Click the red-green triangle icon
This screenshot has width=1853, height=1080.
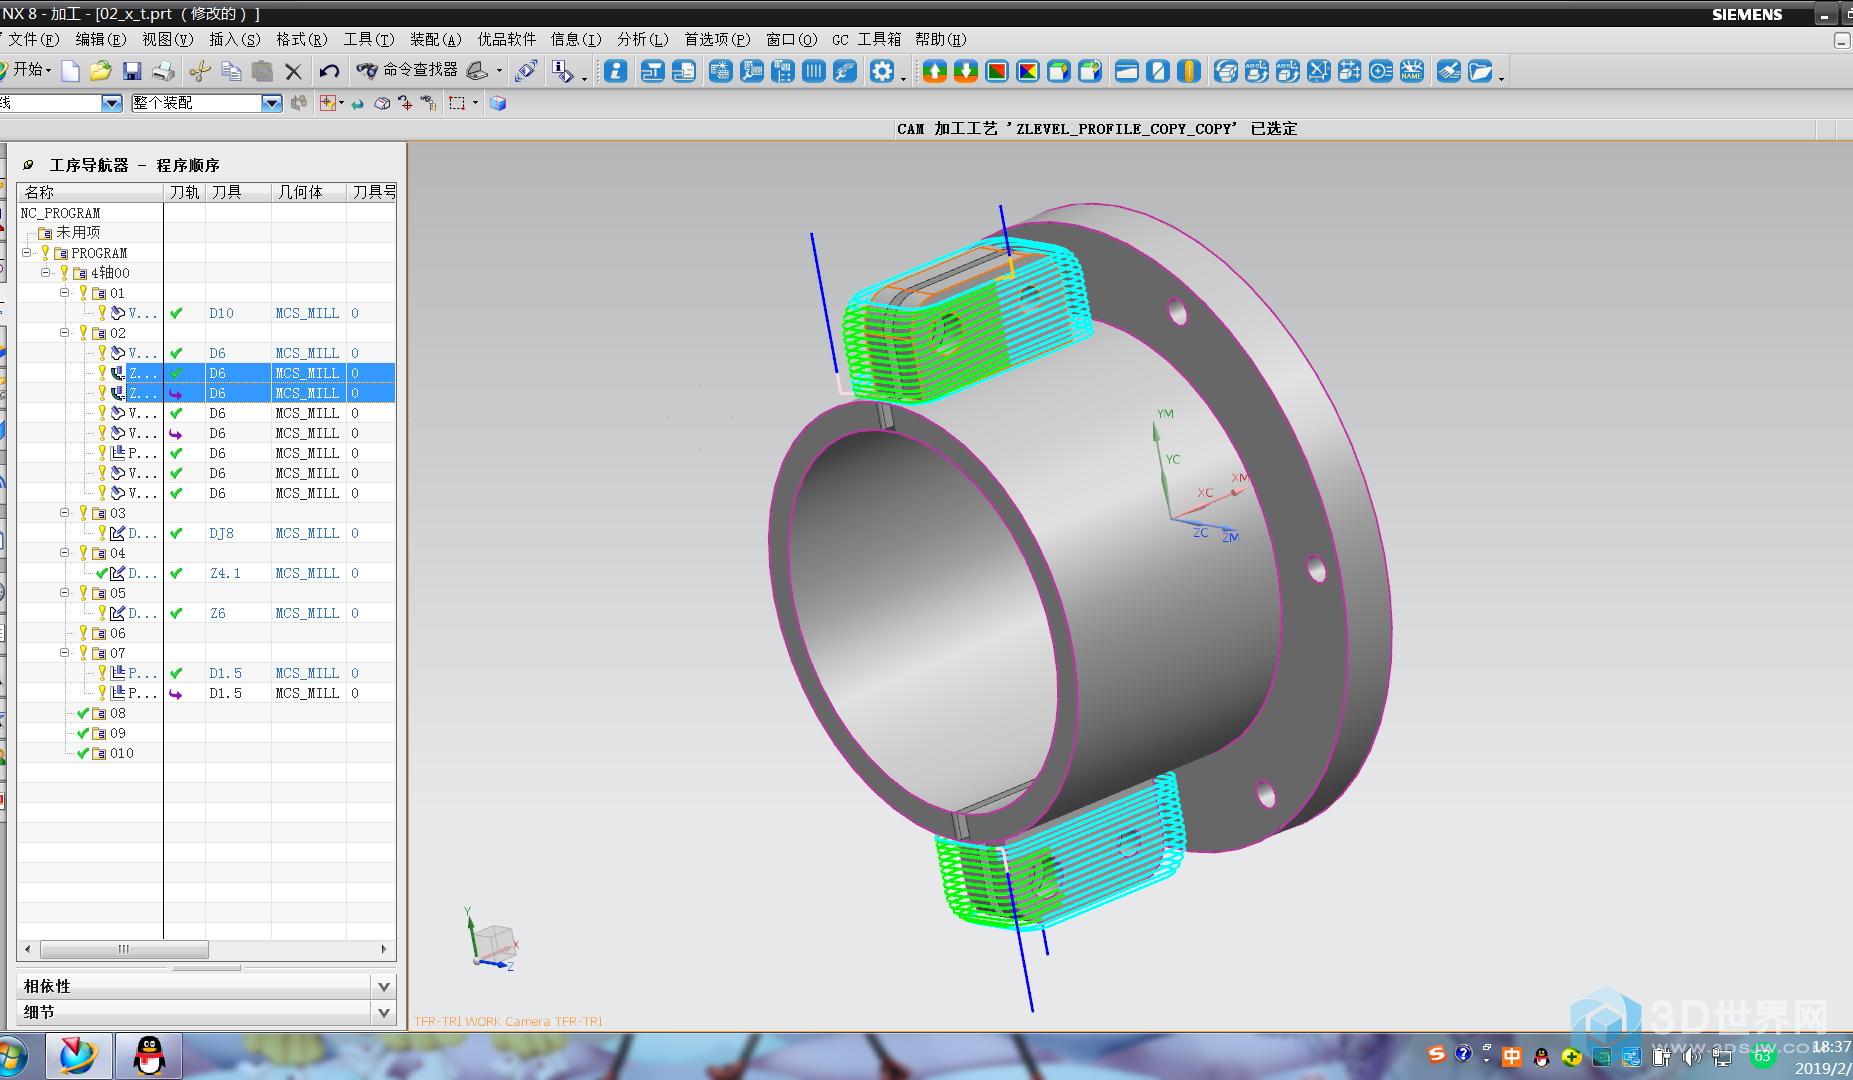point(996,71)
